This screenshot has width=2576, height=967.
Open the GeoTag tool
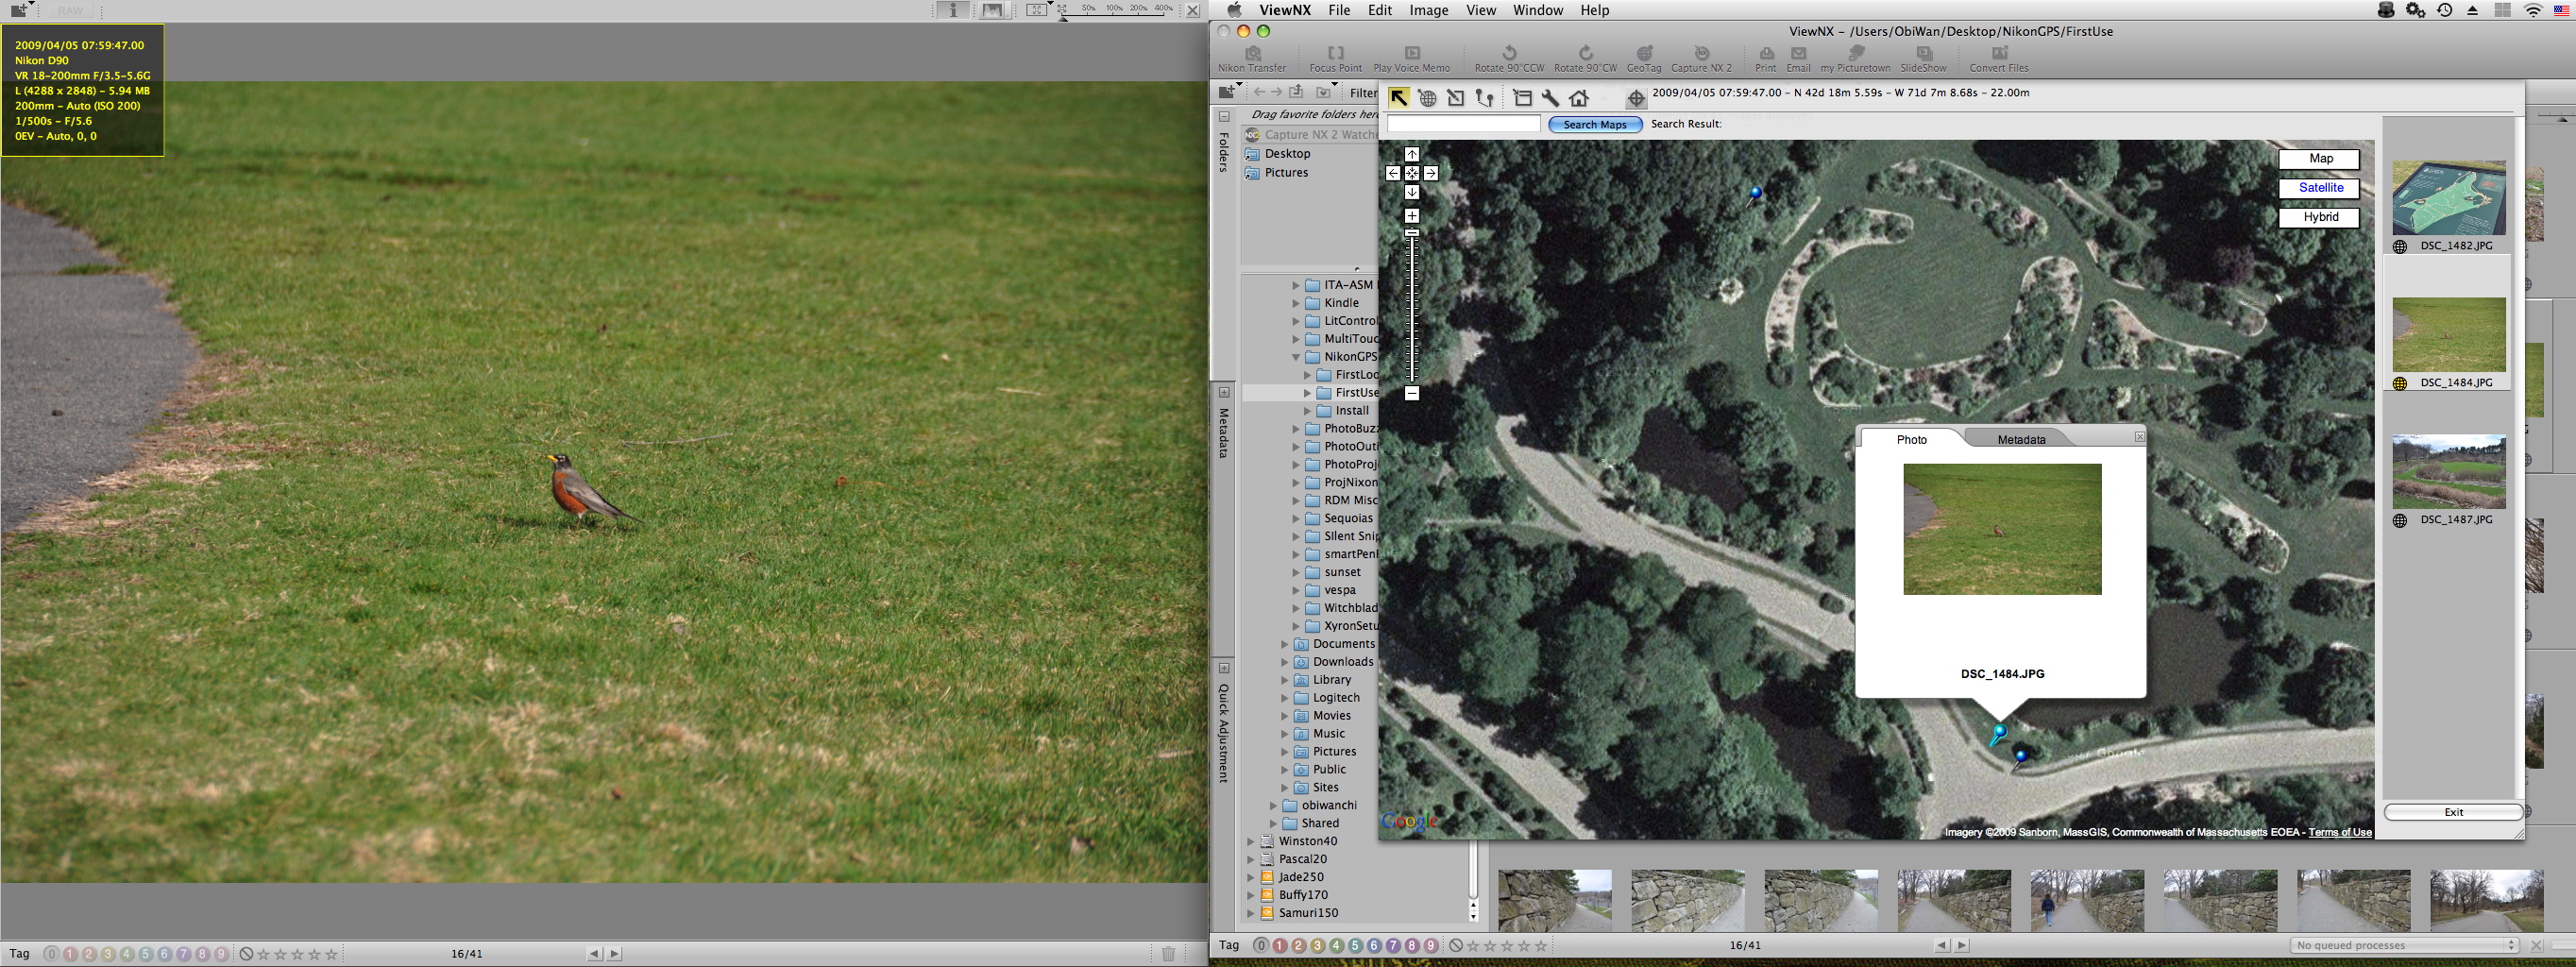click(x=1644, y=59)
